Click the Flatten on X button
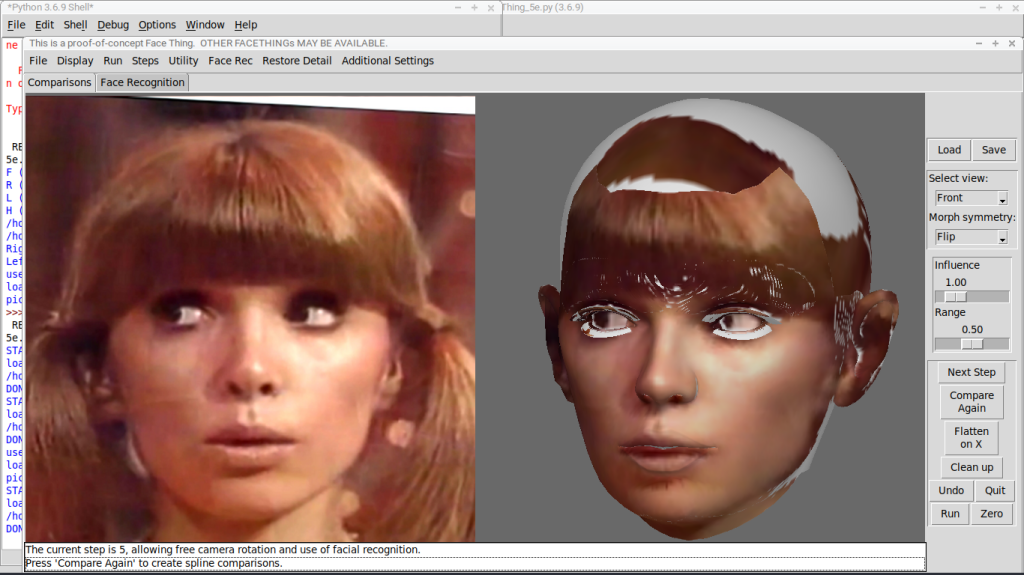Image resolution: width=1024 pixels, height=575 pixels. (x=971, y=438)
